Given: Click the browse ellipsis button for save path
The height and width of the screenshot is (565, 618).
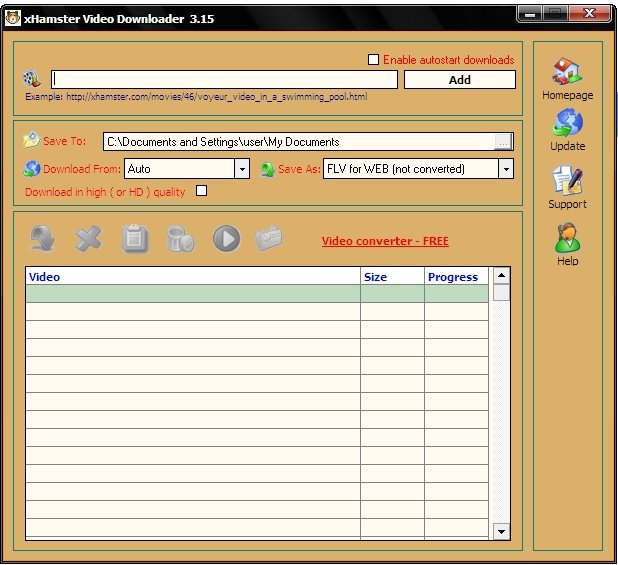Looking at the screenshot, I should pyautogui.click(x=503, y=142).
